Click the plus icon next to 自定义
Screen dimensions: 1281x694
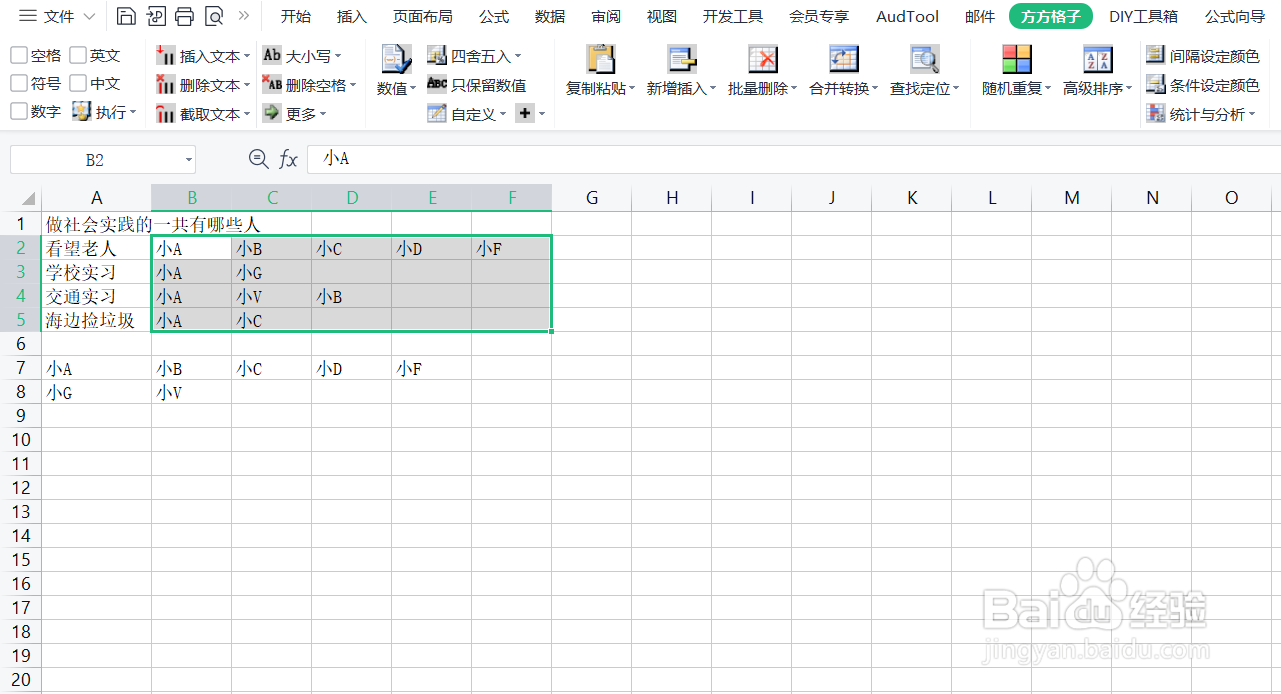pyautogui.click(x=524, y=113)
